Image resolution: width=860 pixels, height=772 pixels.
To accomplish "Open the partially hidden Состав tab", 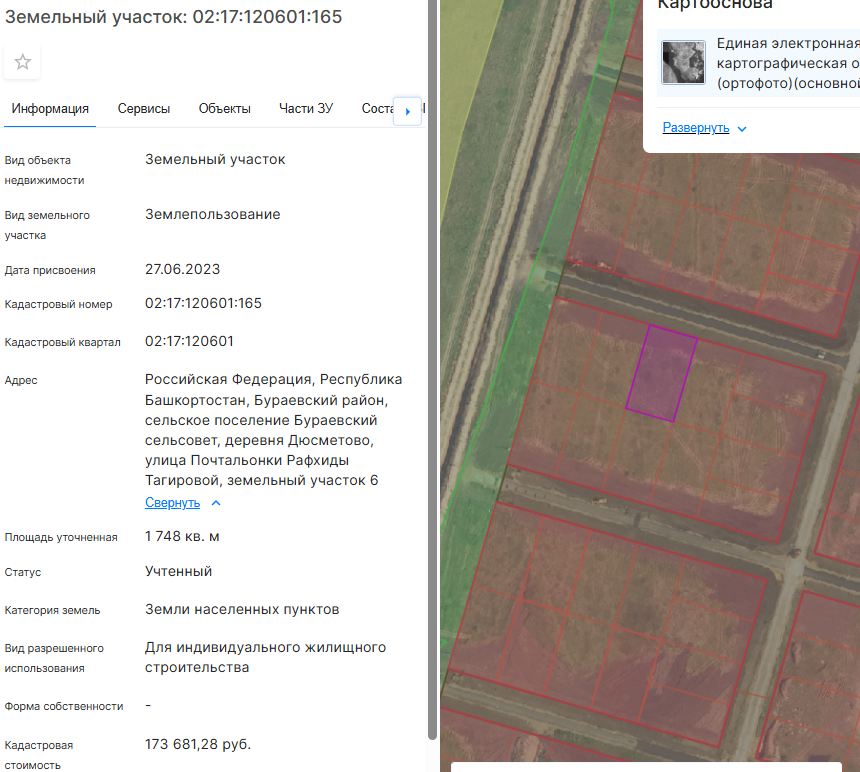I will click(x=377, y=109).
